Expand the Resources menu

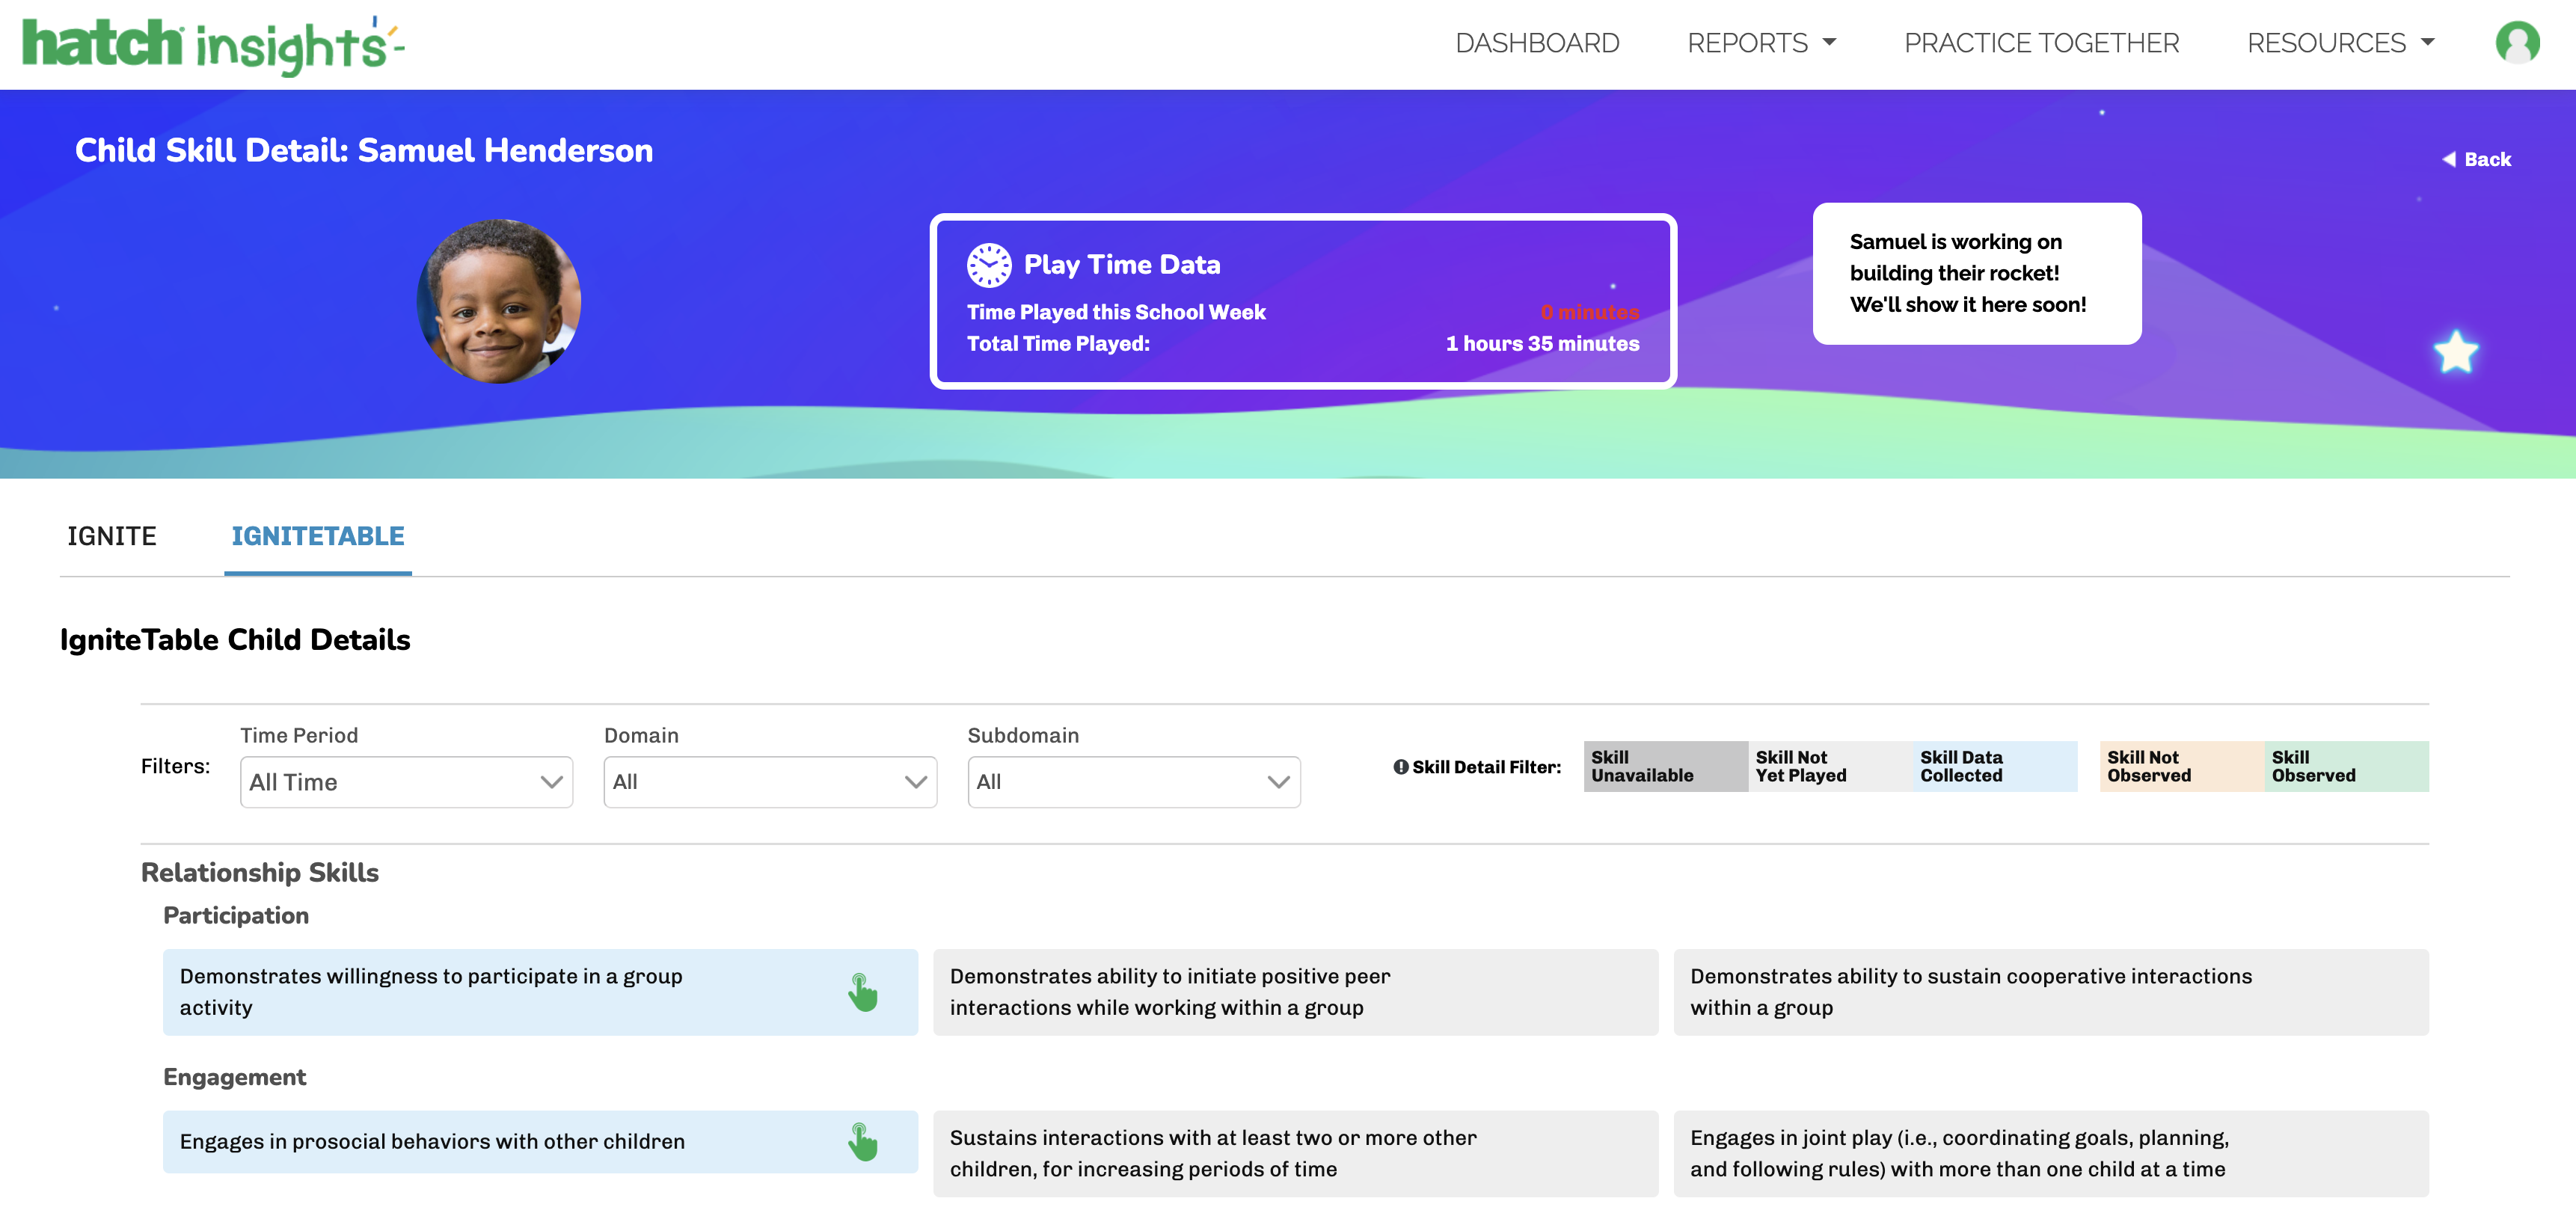2340,43
